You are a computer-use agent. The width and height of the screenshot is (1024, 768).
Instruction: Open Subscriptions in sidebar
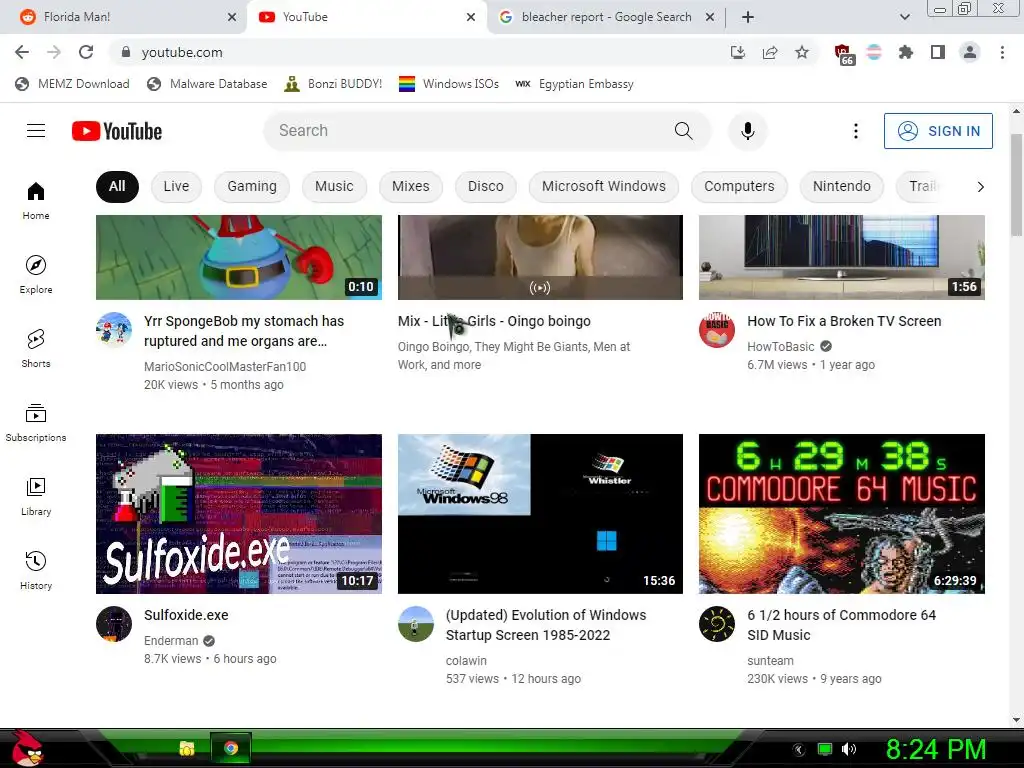coord(36,423)
